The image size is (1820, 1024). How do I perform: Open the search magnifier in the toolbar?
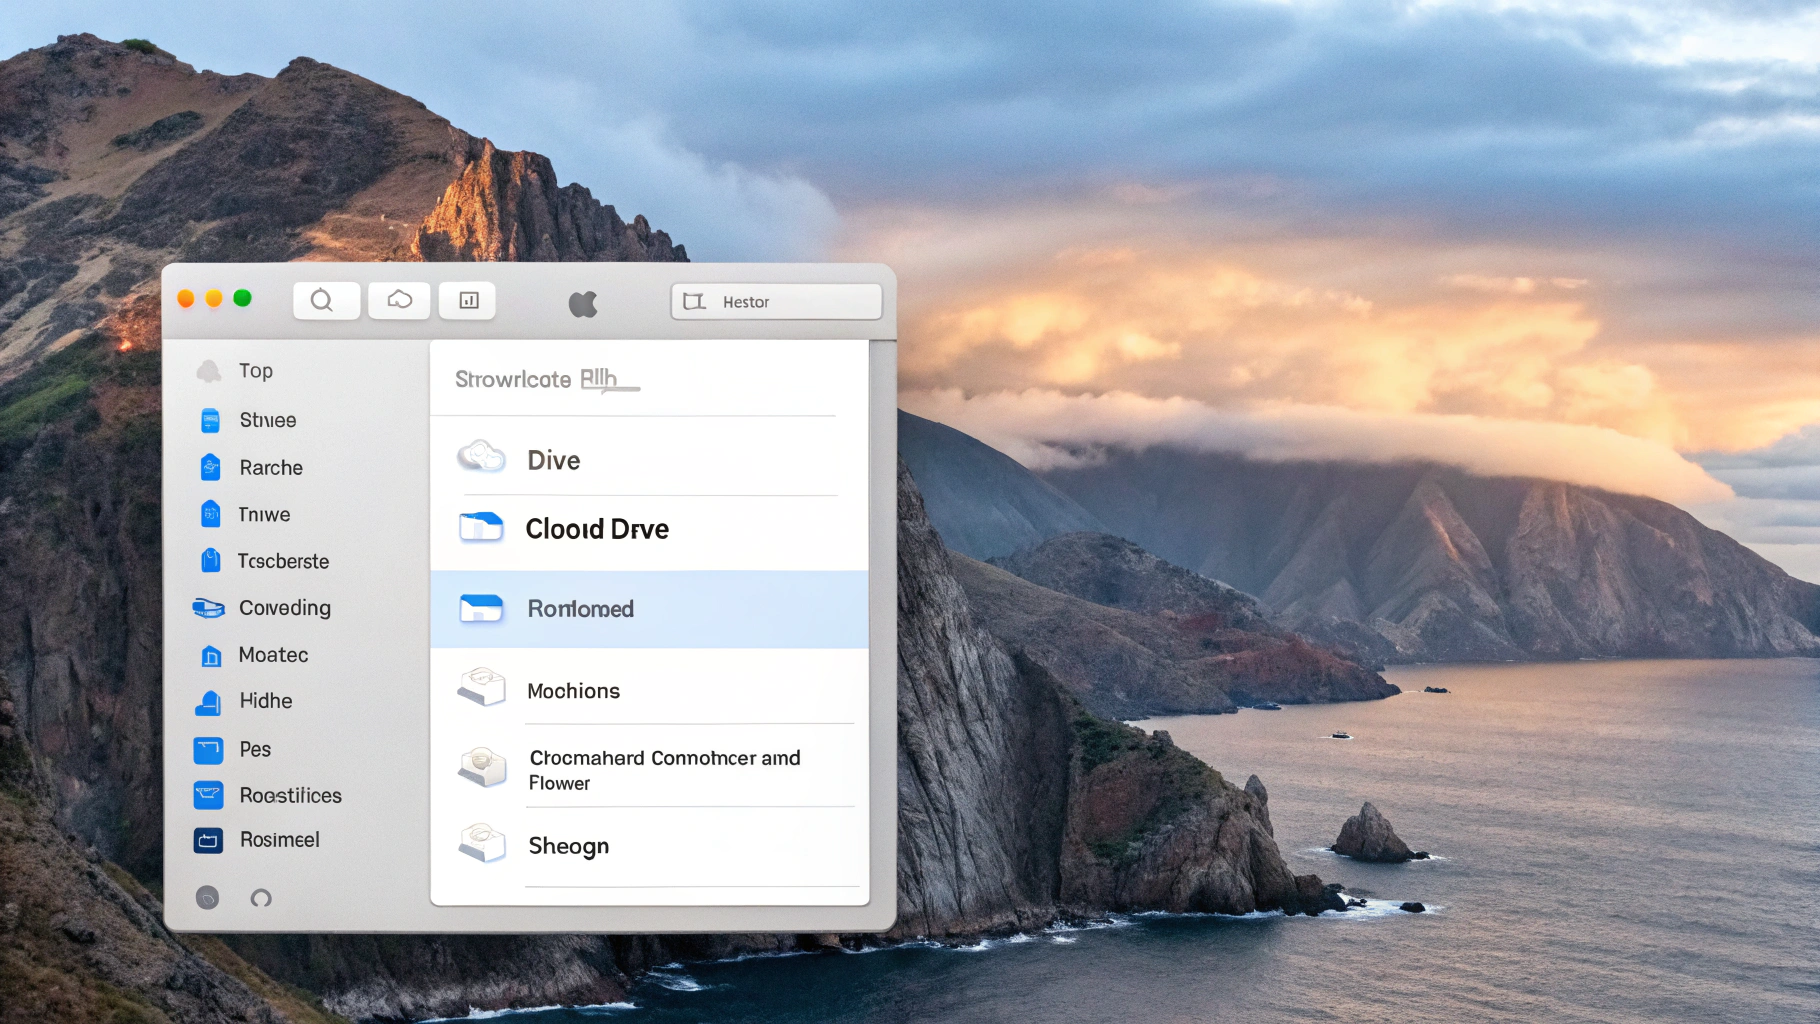325,300
